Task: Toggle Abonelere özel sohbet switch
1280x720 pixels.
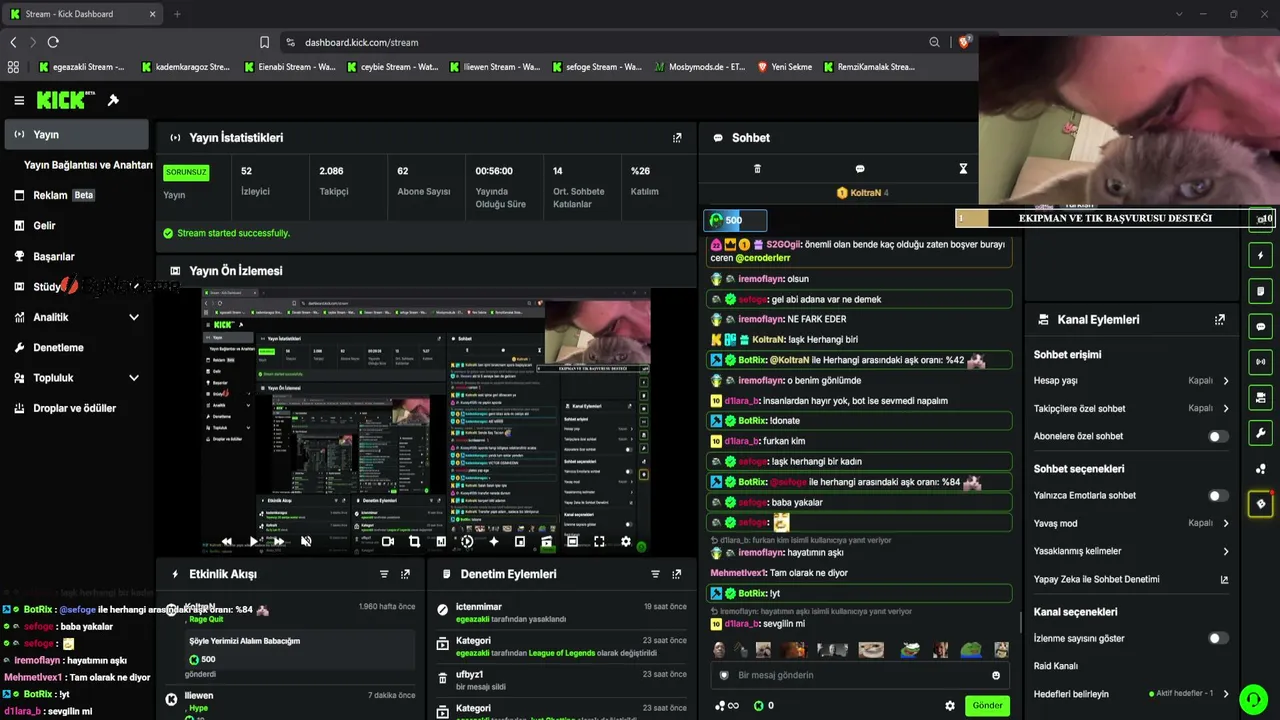Action: pos(1218,436)
